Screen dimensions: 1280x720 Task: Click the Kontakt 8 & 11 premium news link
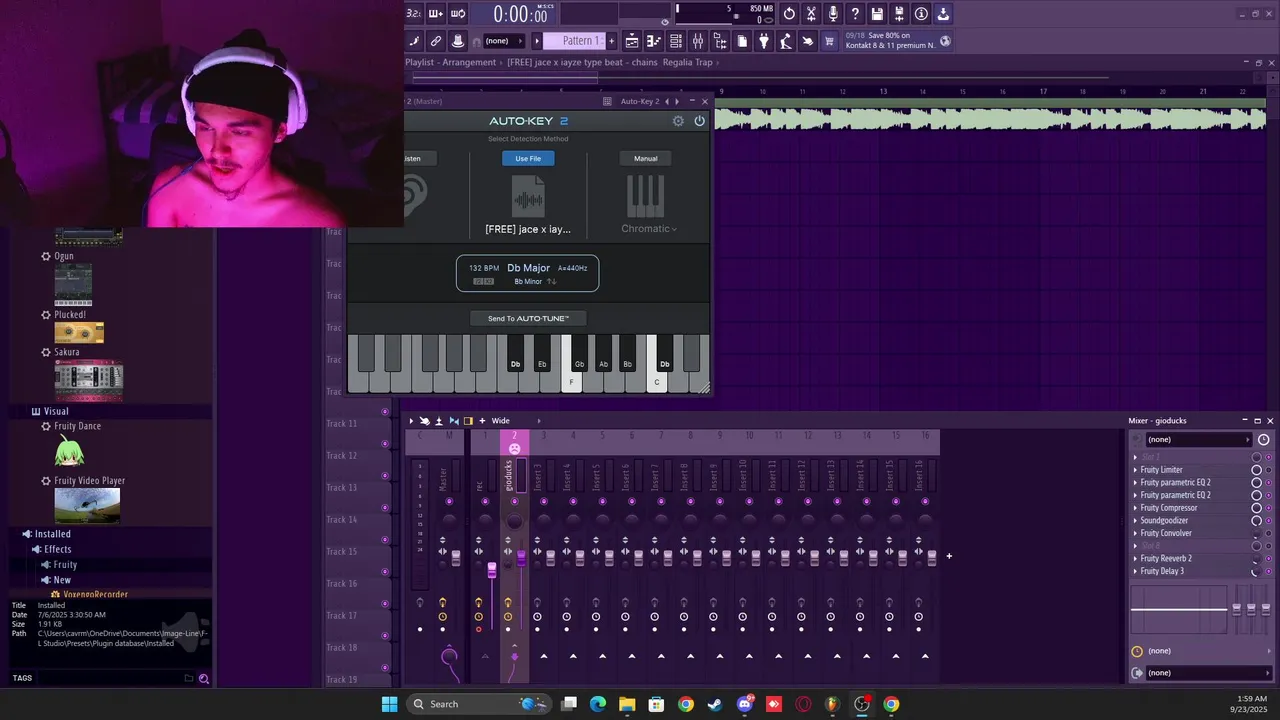coord(891,41)
